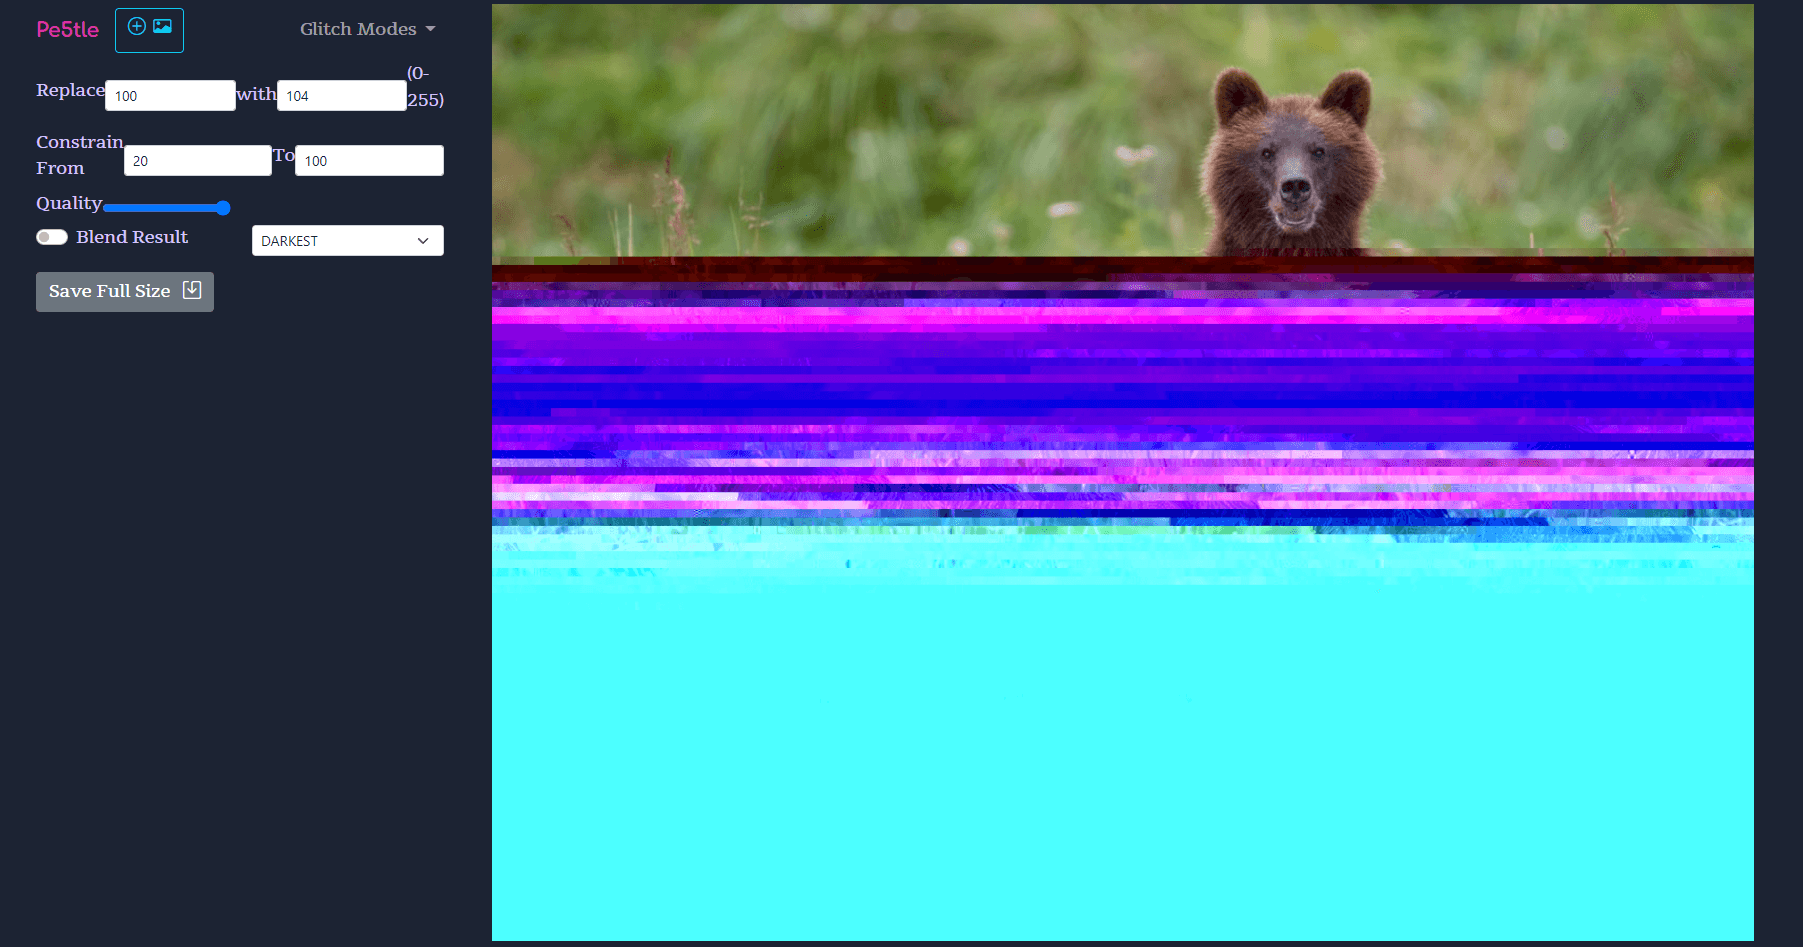Screen dimensions: 1803x947
Task: Click the plus circle icon to add image
Action: pos(137,27)
